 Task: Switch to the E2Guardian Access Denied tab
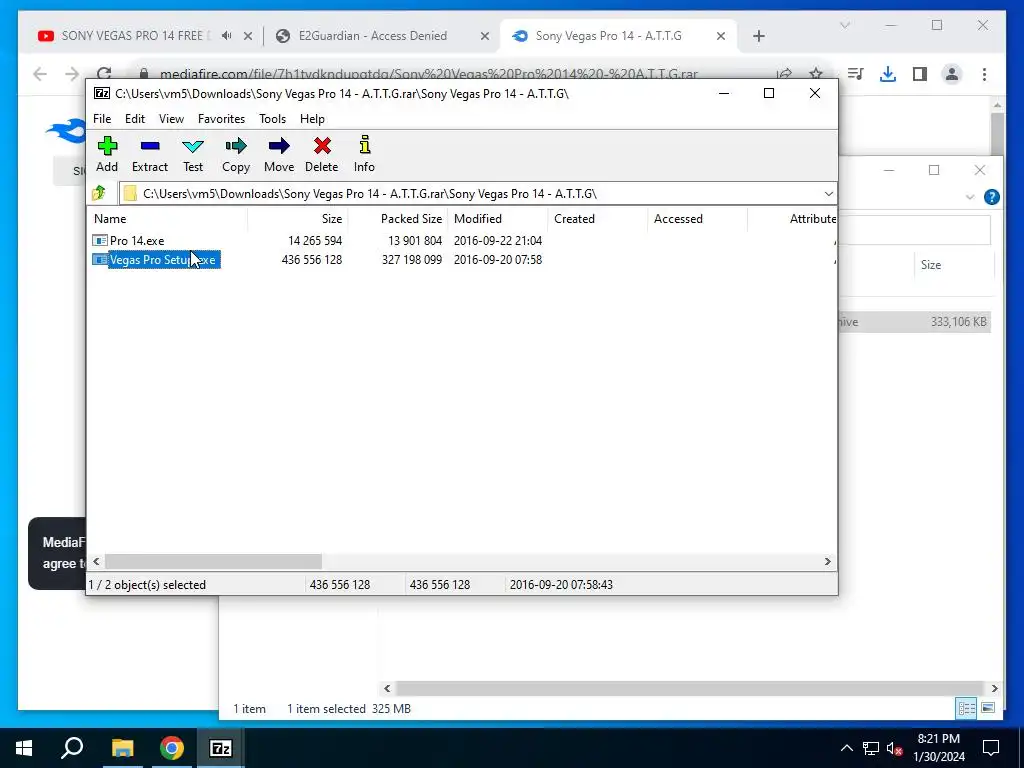pyautogui.click(x=372, y=36)
